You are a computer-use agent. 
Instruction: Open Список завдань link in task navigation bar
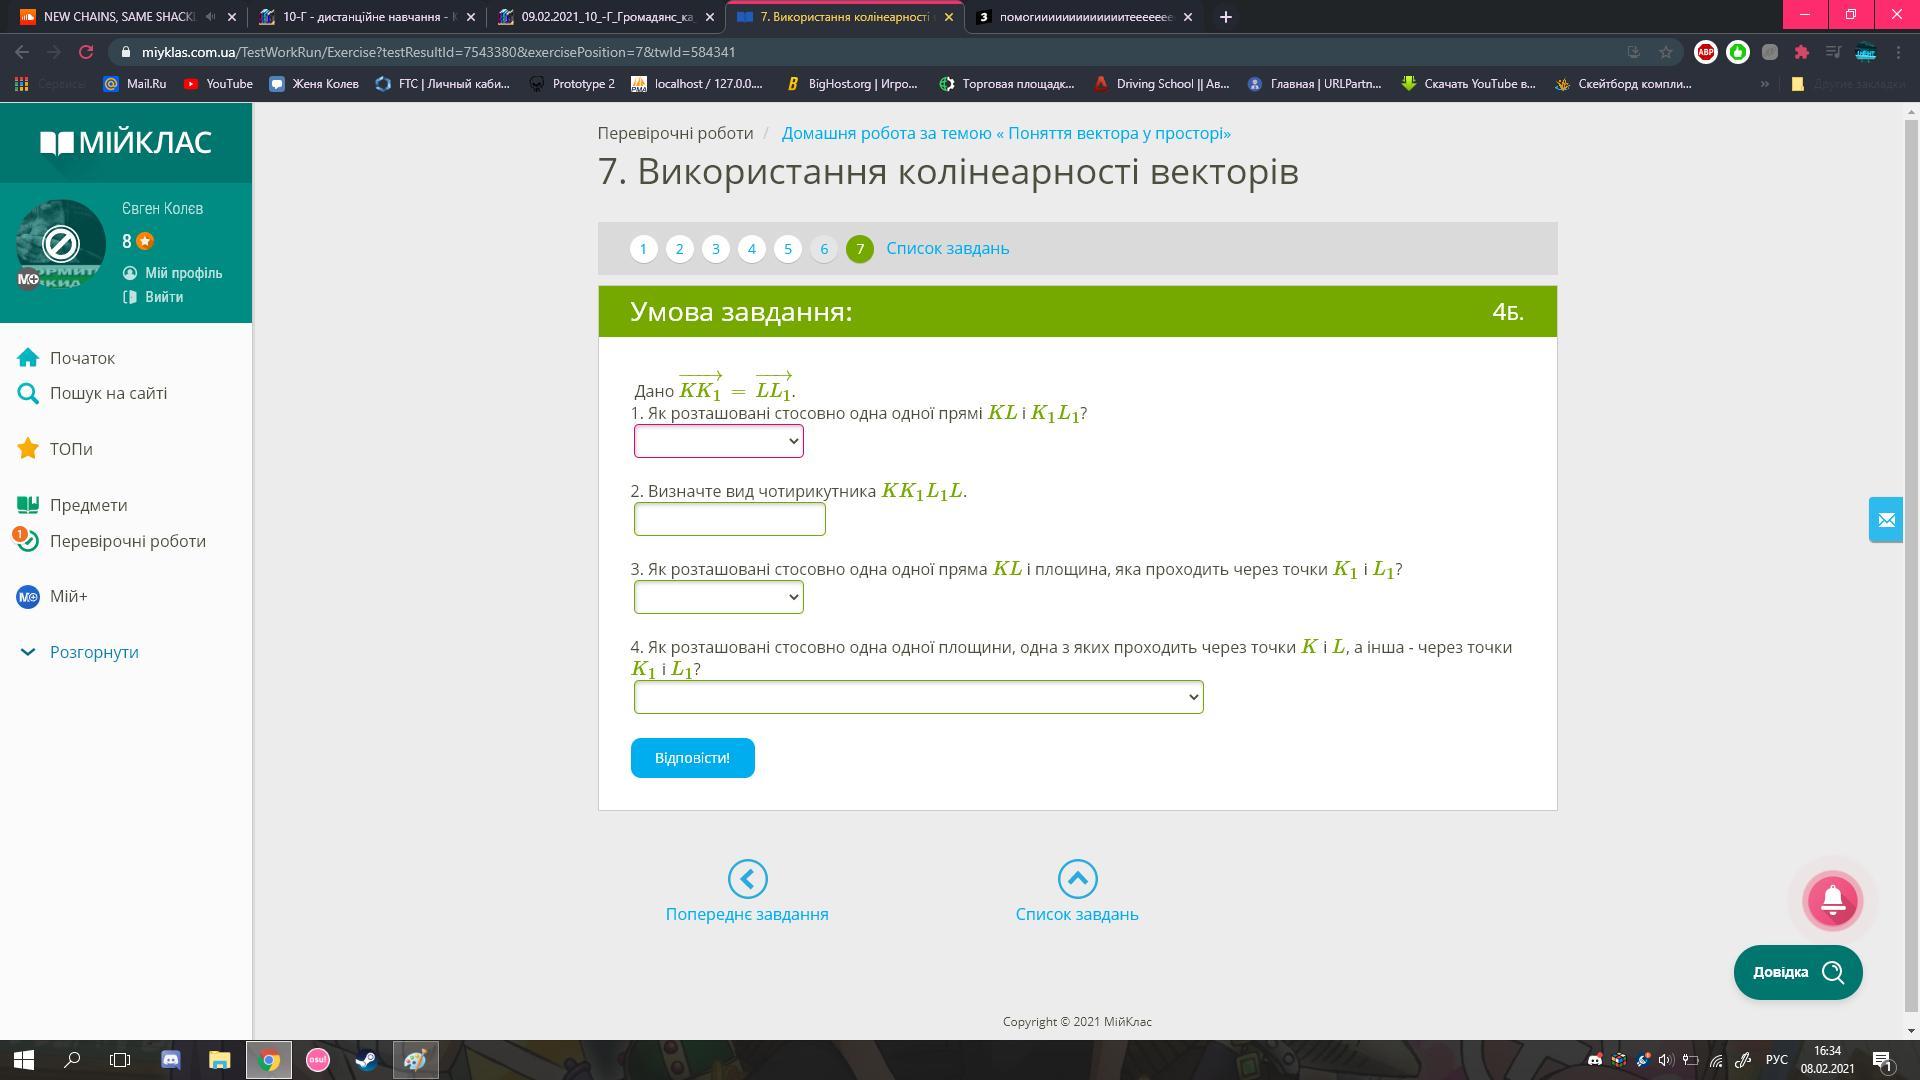(947, 248)
